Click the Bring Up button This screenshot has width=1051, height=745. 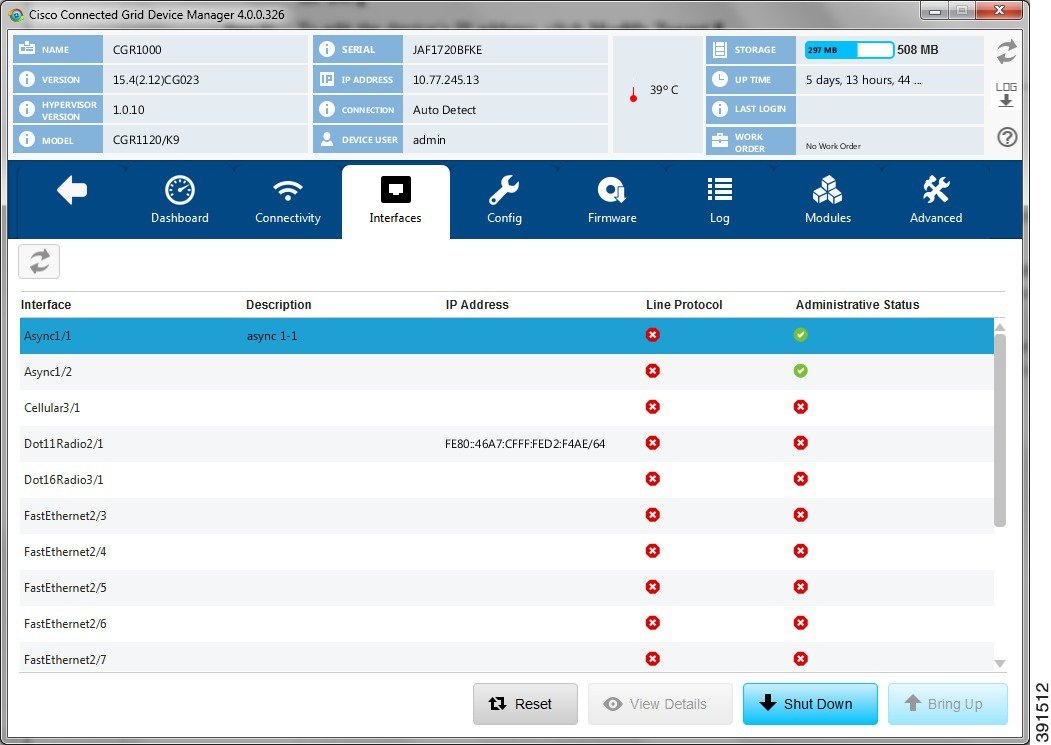tap(947, 704)
